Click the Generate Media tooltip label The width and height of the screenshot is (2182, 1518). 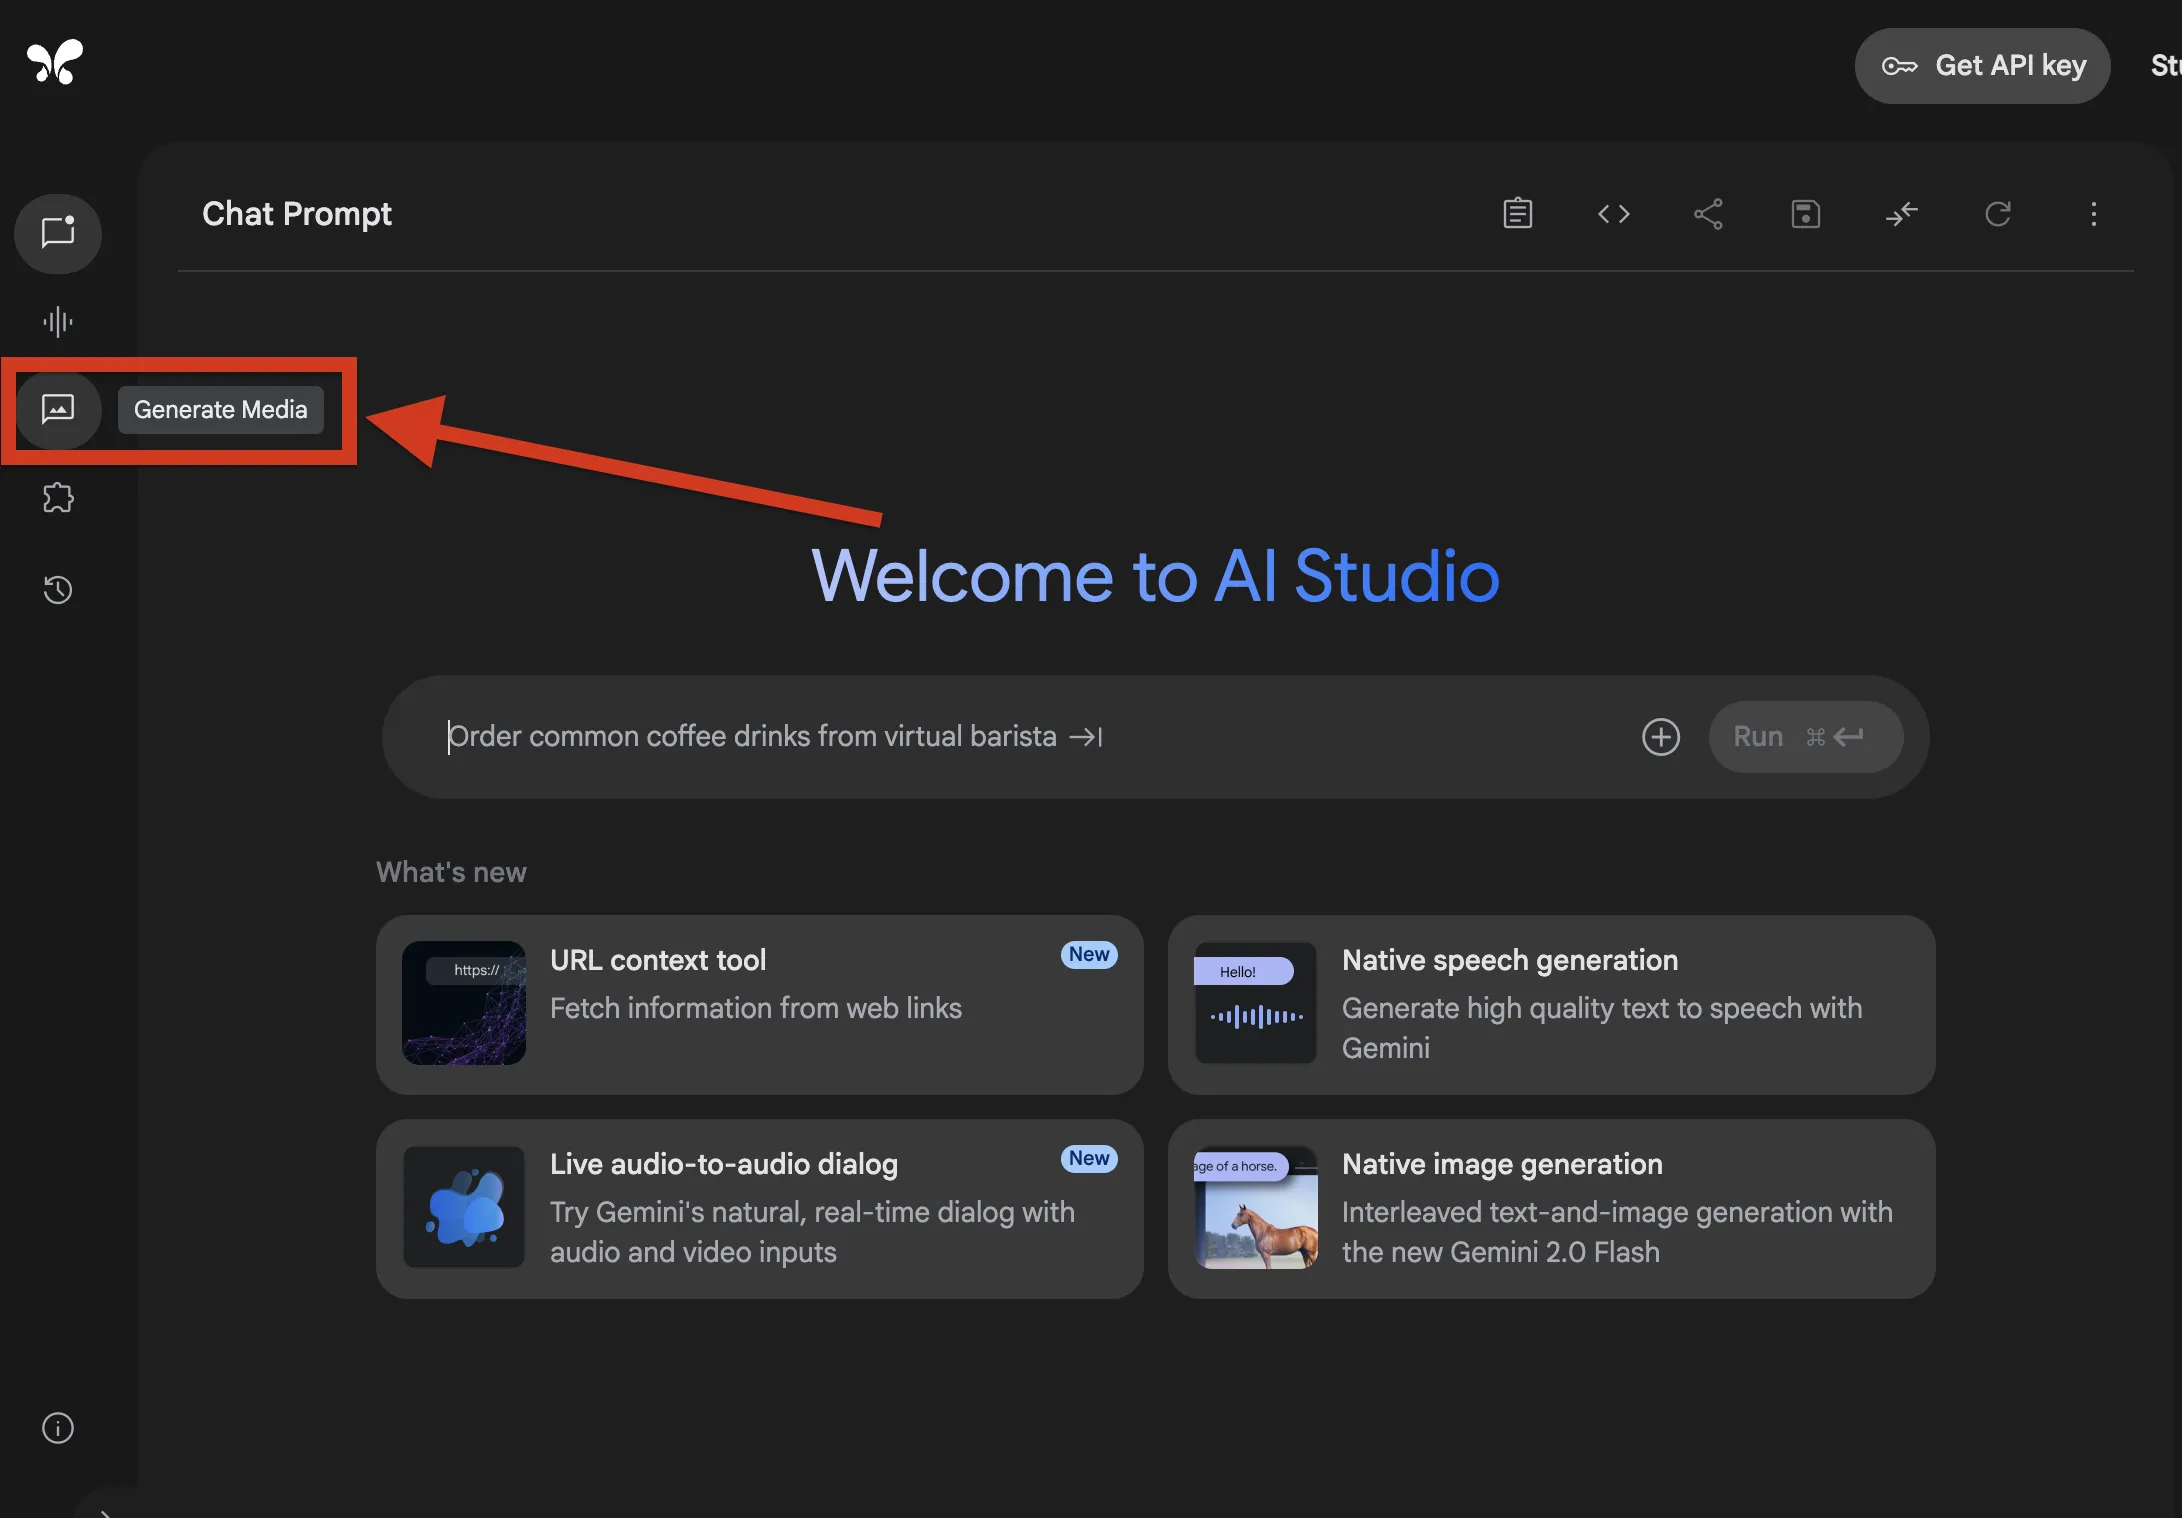click(221, 410)
